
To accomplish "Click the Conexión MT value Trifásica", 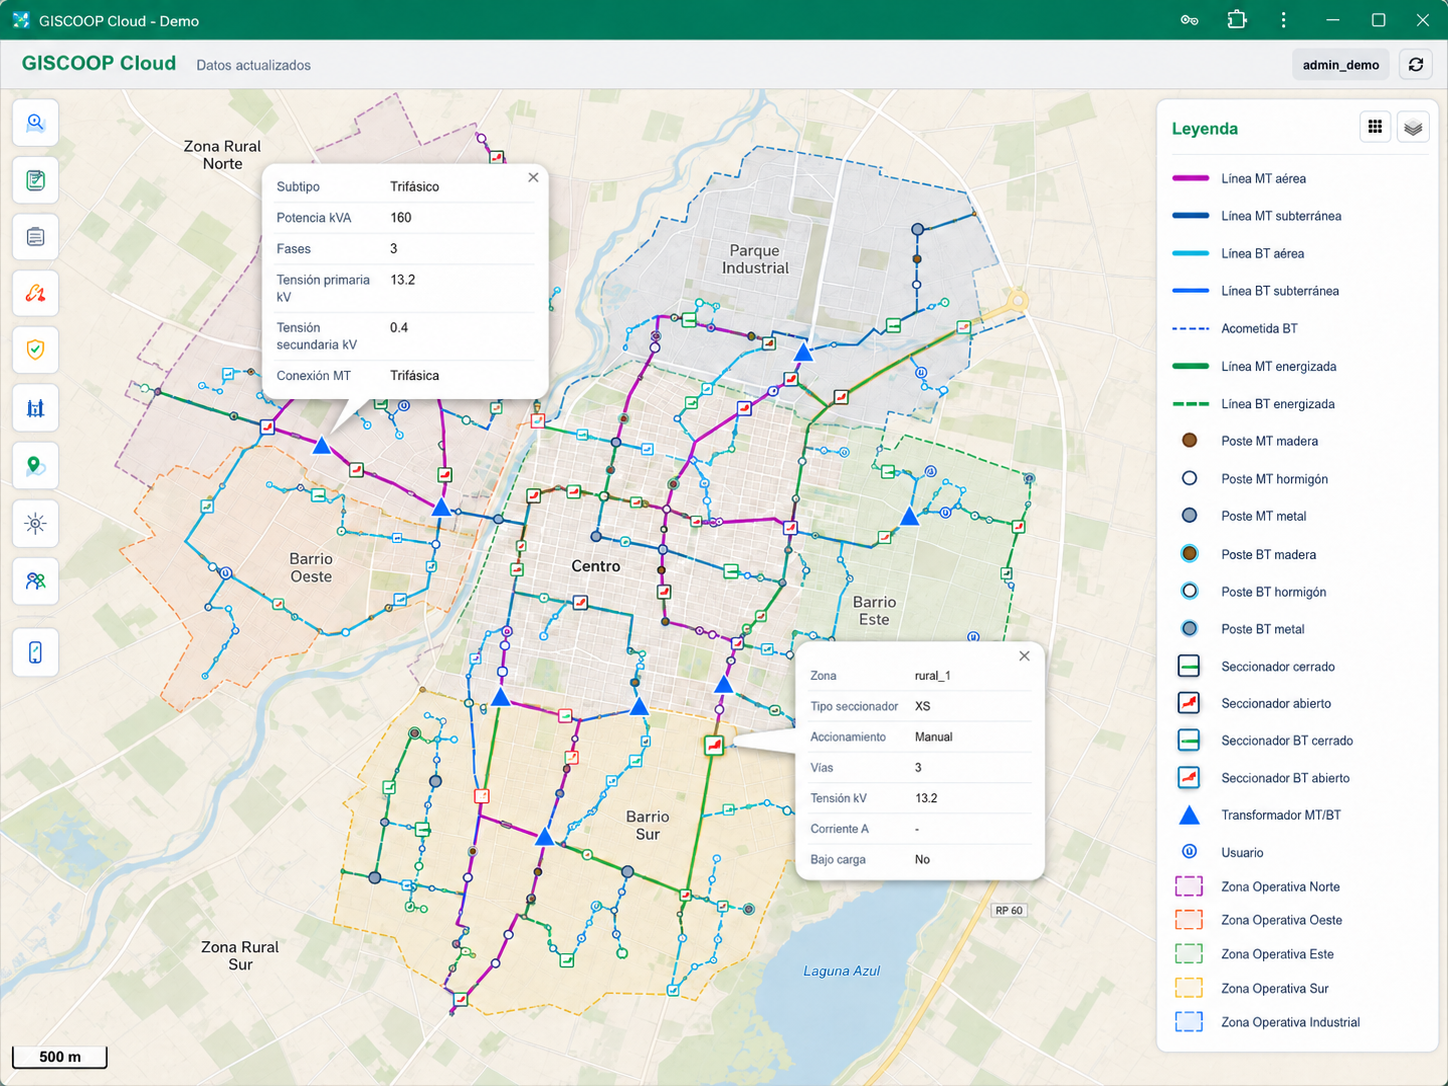I will (415, 376).
